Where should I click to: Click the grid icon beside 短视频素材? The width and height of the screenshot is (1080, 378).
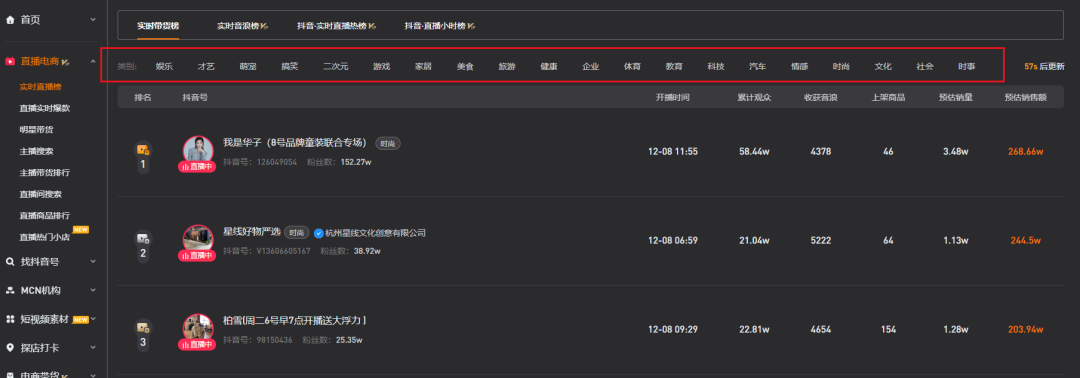(x=10, y=319)
